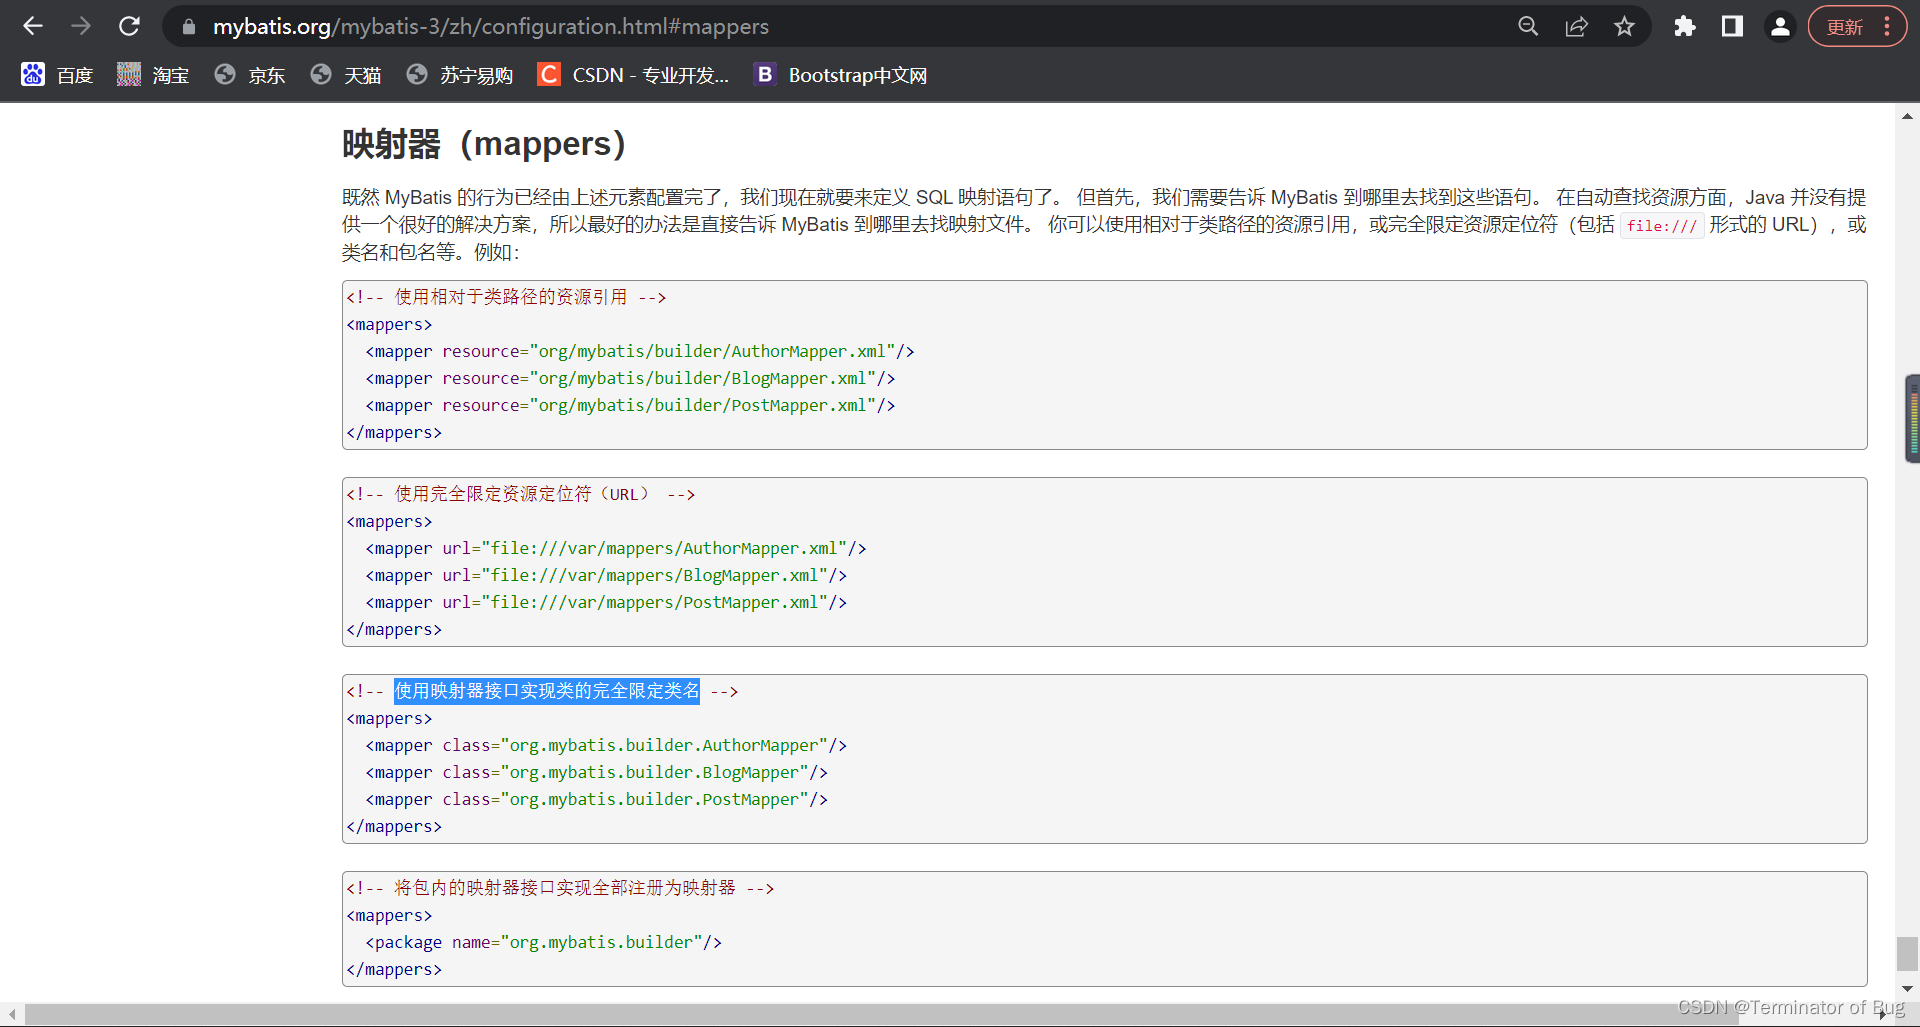Open the CSDN bookmark
This screenshot has height=1027, width=1920.
pos(633,75)
